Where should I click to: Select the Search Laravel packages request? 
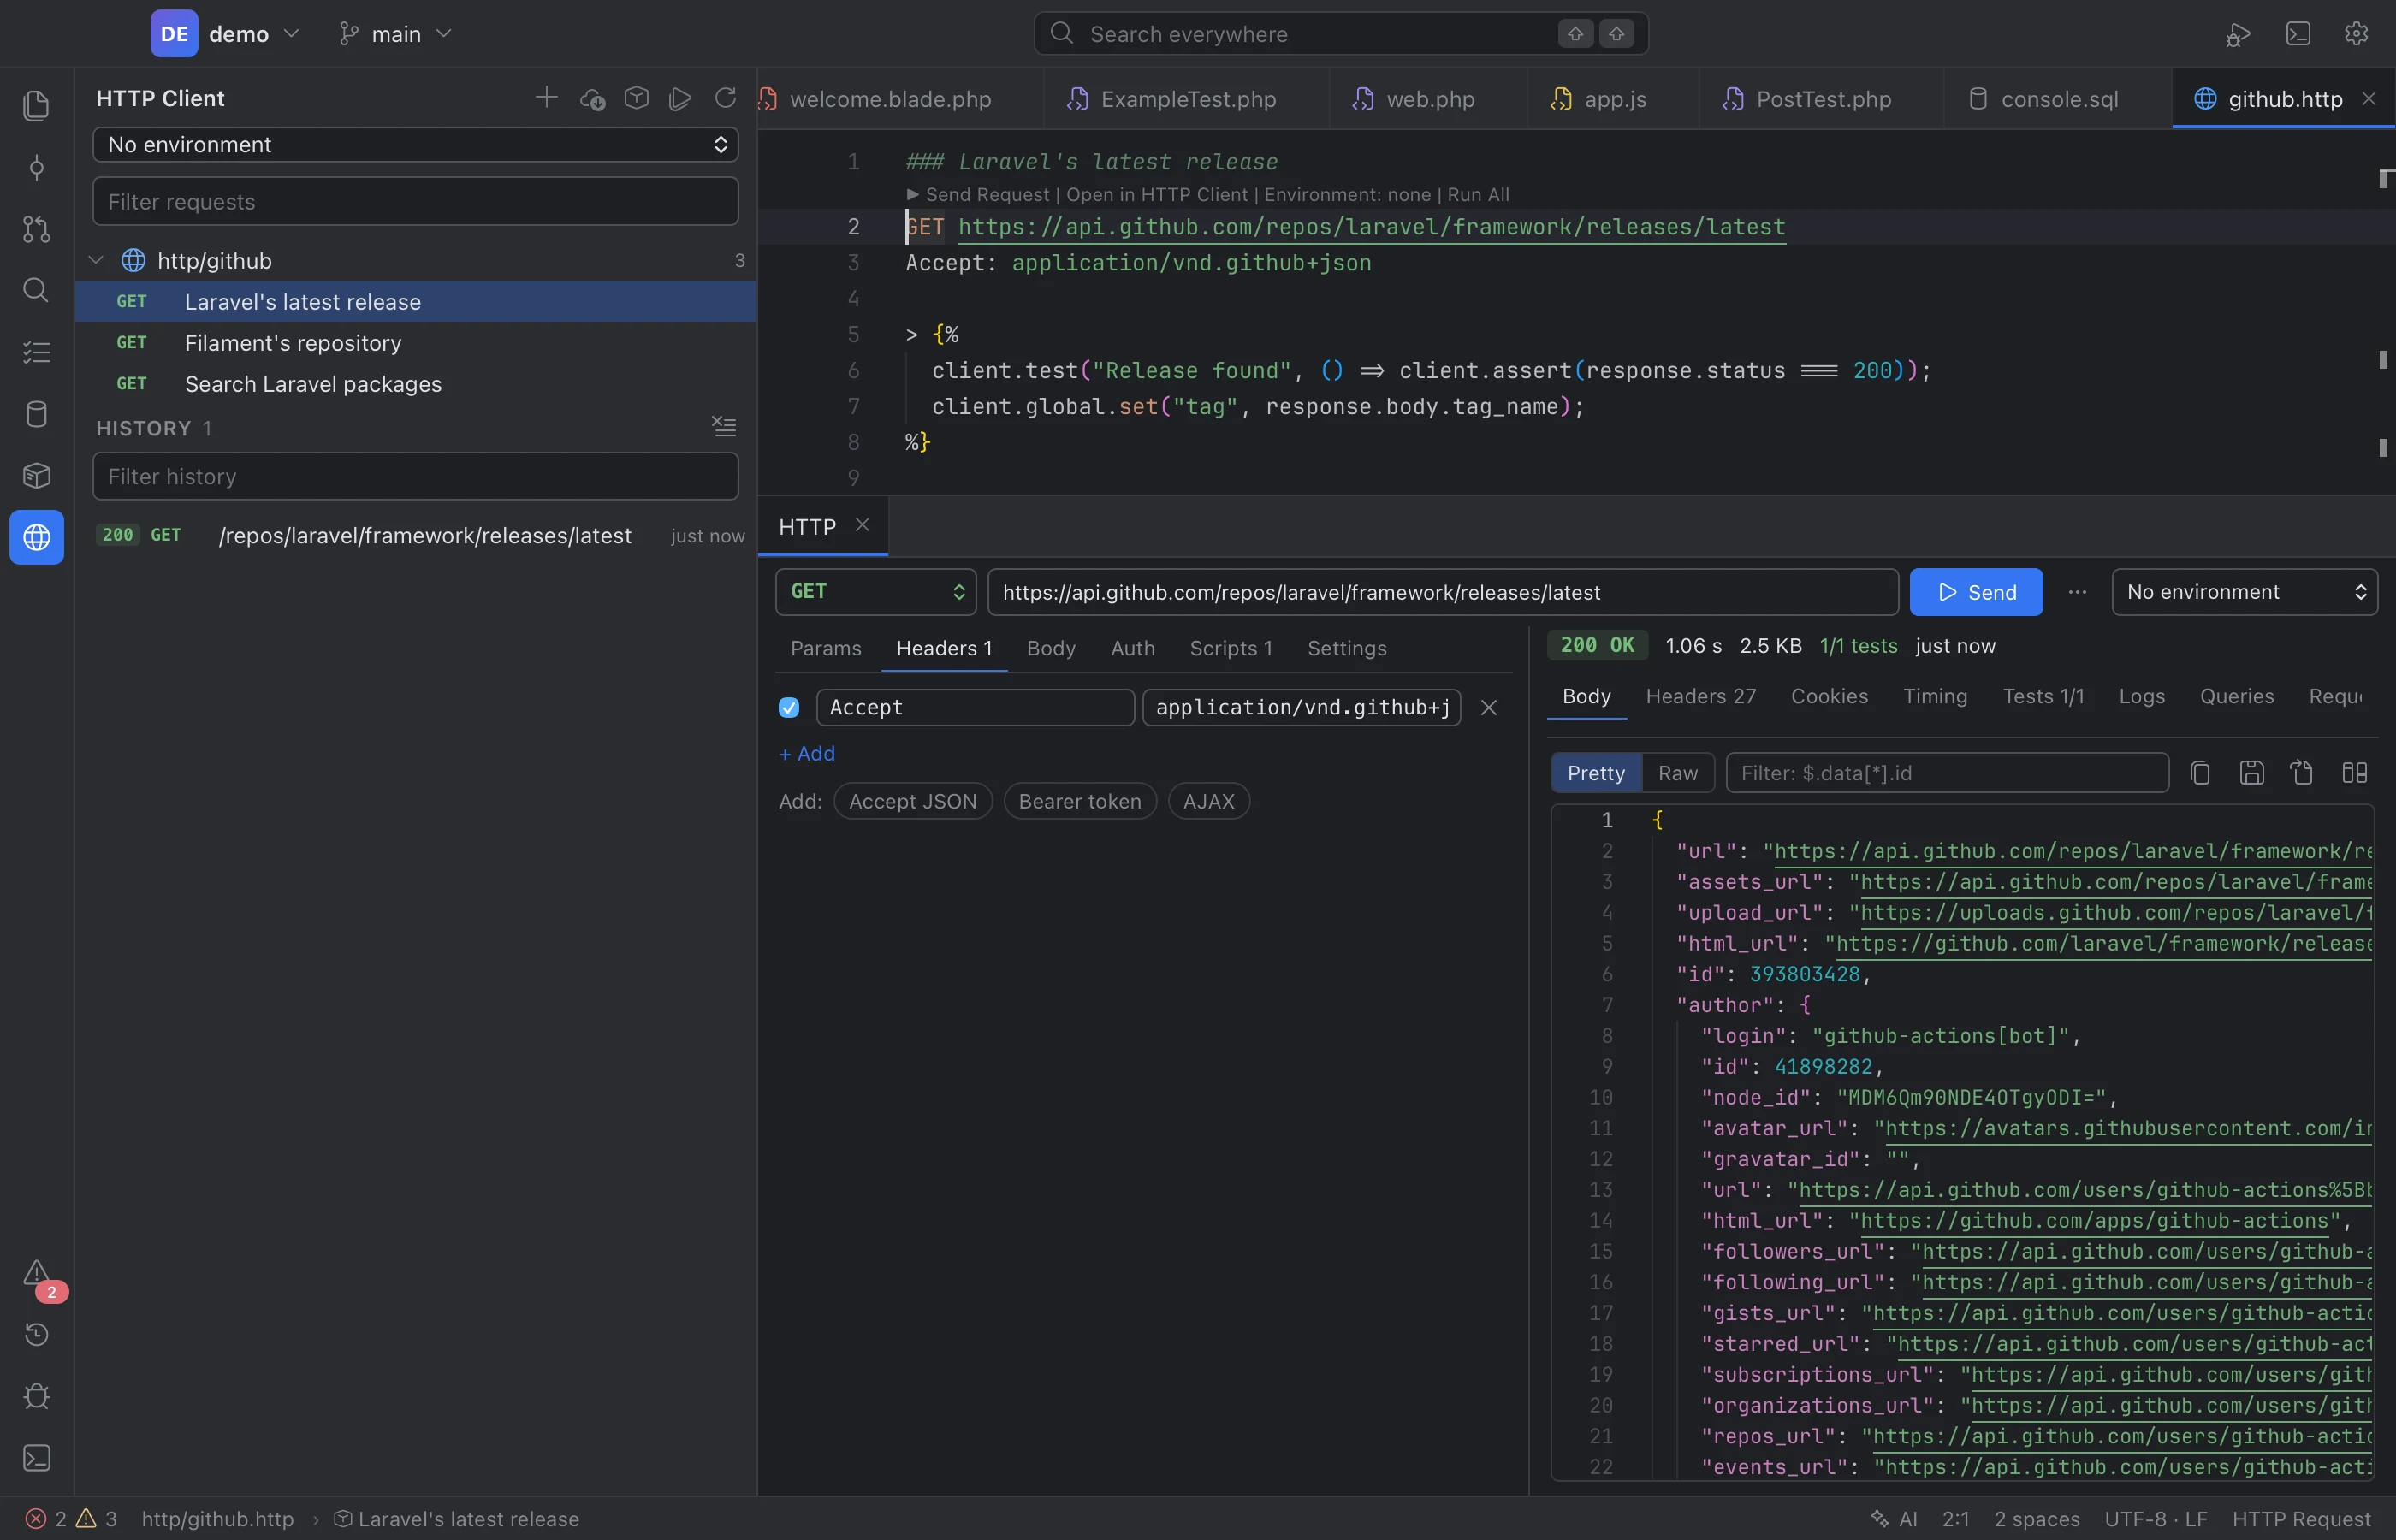415,384
